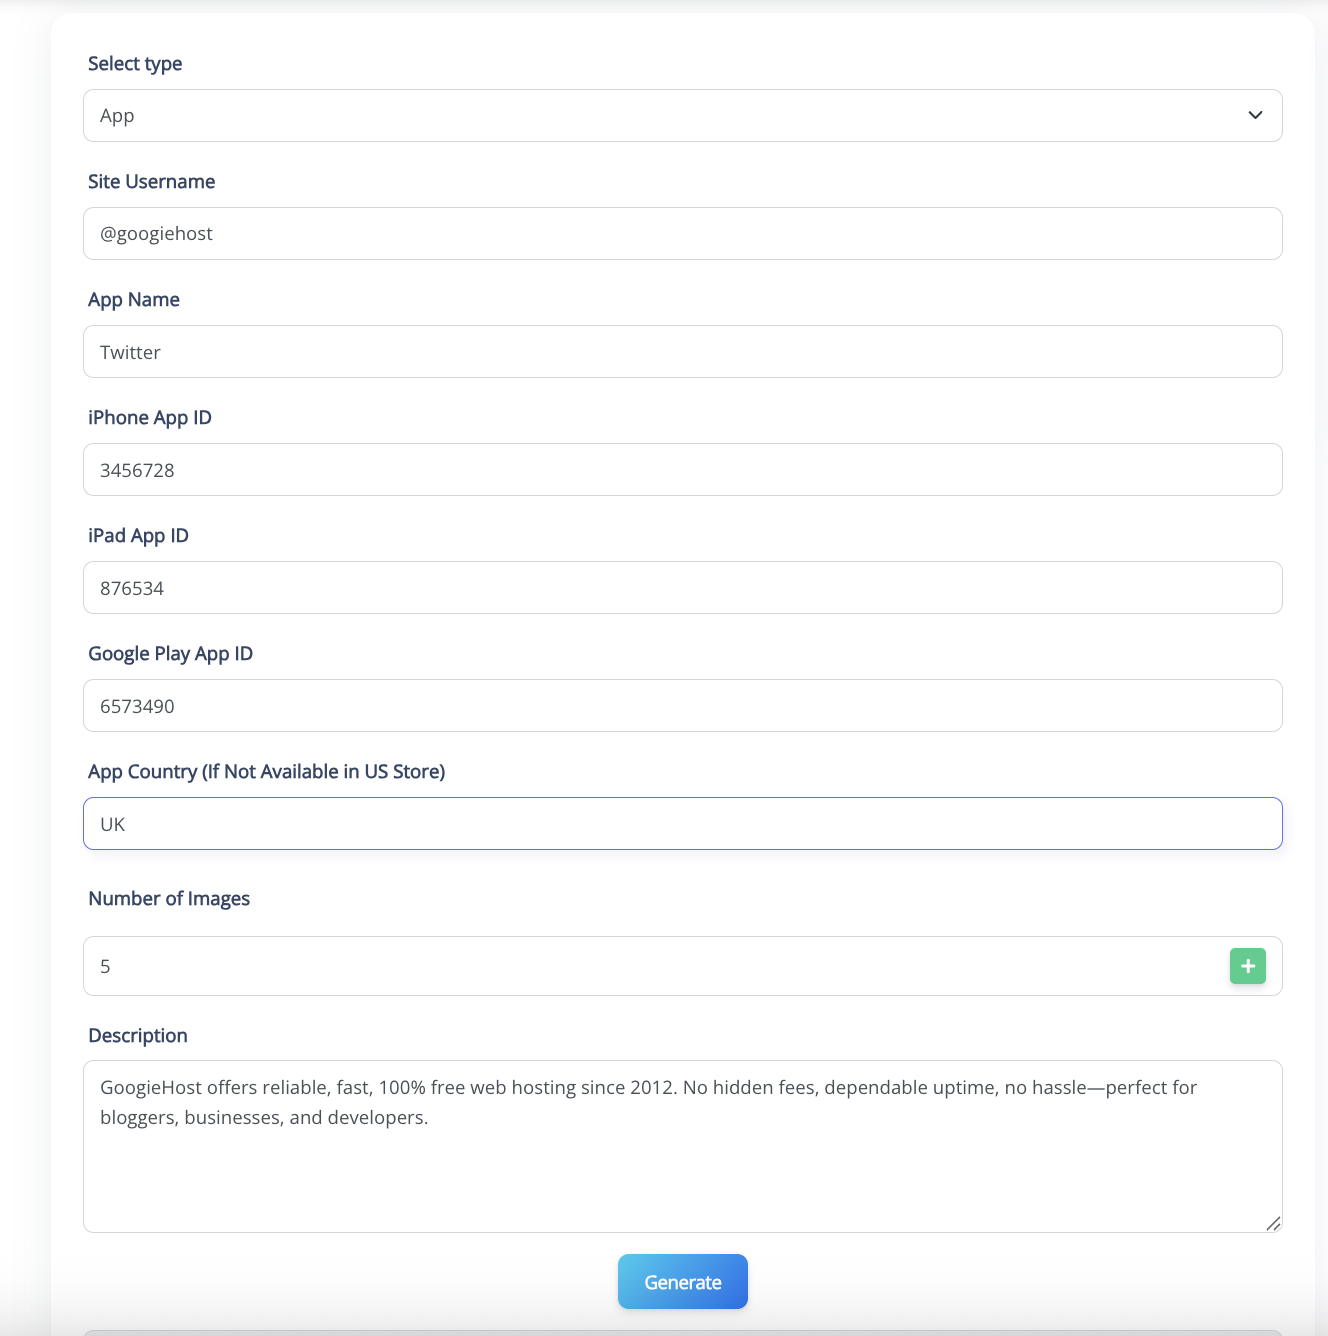Click the "Number of Images" label
1328x1336 pixels.
(x=169, y=899)
